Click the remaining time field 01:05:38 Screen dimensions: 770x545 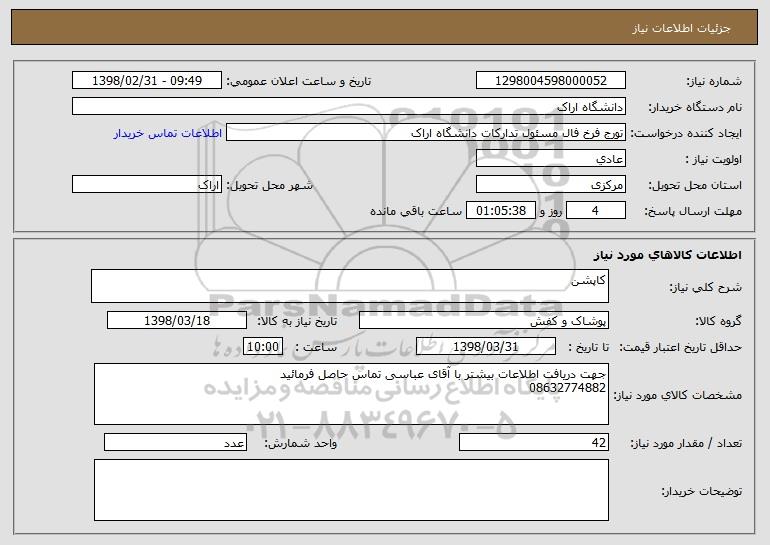(500, 210)
